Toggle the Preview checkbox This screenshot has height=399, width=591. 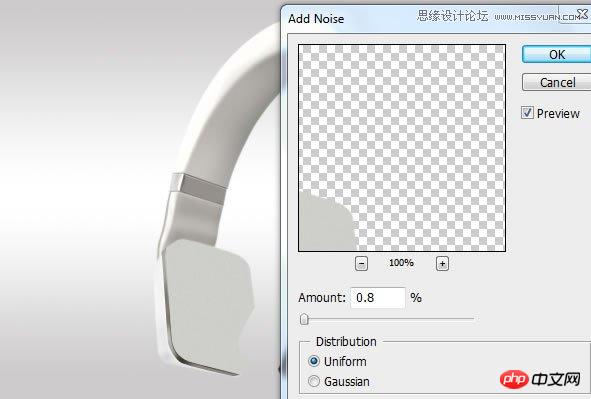(x=527, y=113)
